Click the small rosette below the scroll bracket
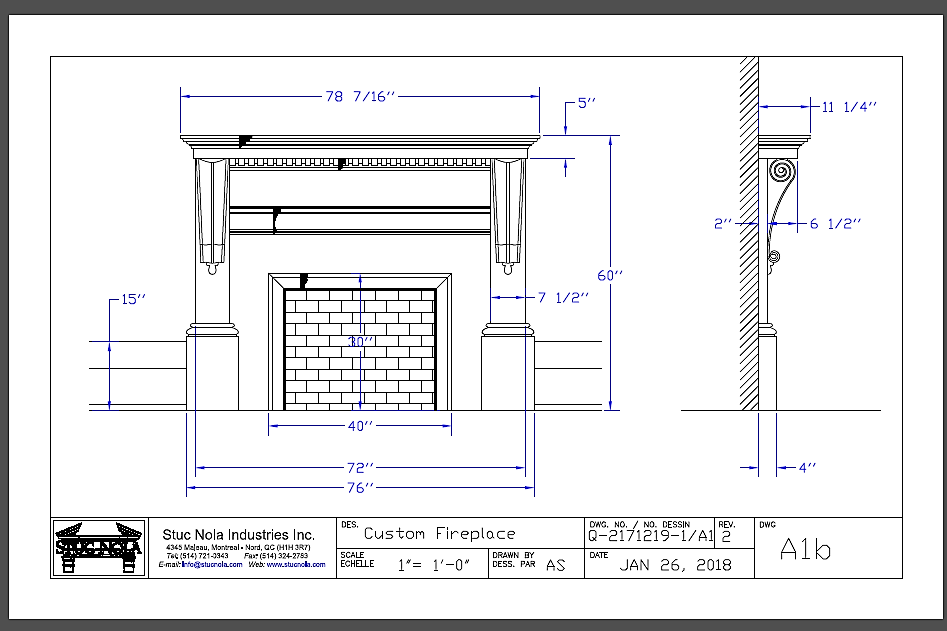 (774, 258)
